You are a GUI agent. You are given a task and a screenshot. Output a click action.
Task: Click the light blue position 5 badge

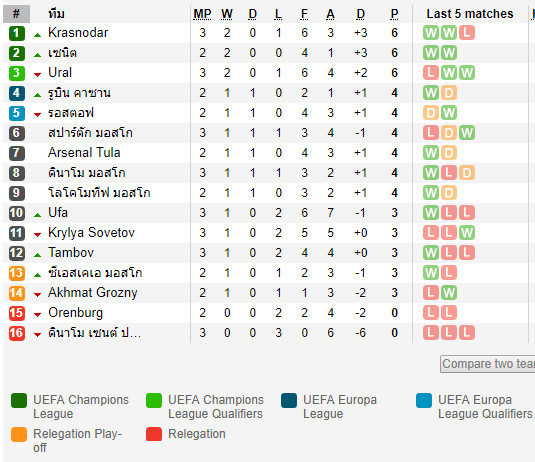tap(16, 113)
